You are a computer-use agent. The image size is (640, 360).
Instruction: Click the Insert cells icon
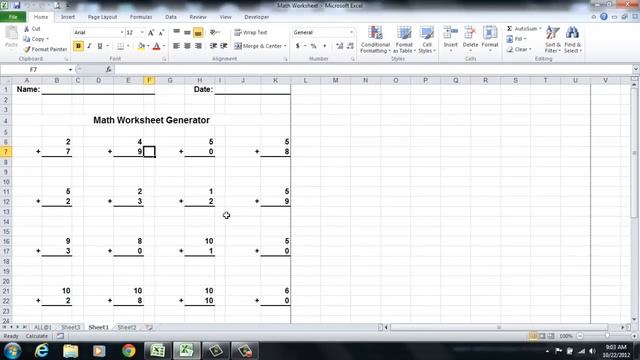(x=451, y=33)
